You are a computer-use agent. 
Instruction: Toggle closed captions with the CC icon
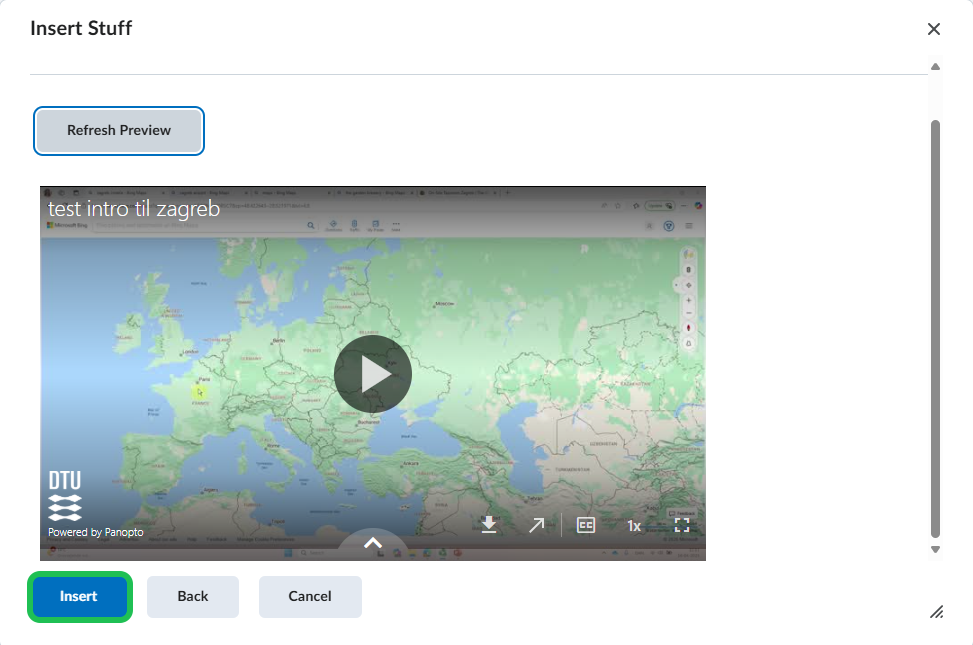(x=586, y=525)
